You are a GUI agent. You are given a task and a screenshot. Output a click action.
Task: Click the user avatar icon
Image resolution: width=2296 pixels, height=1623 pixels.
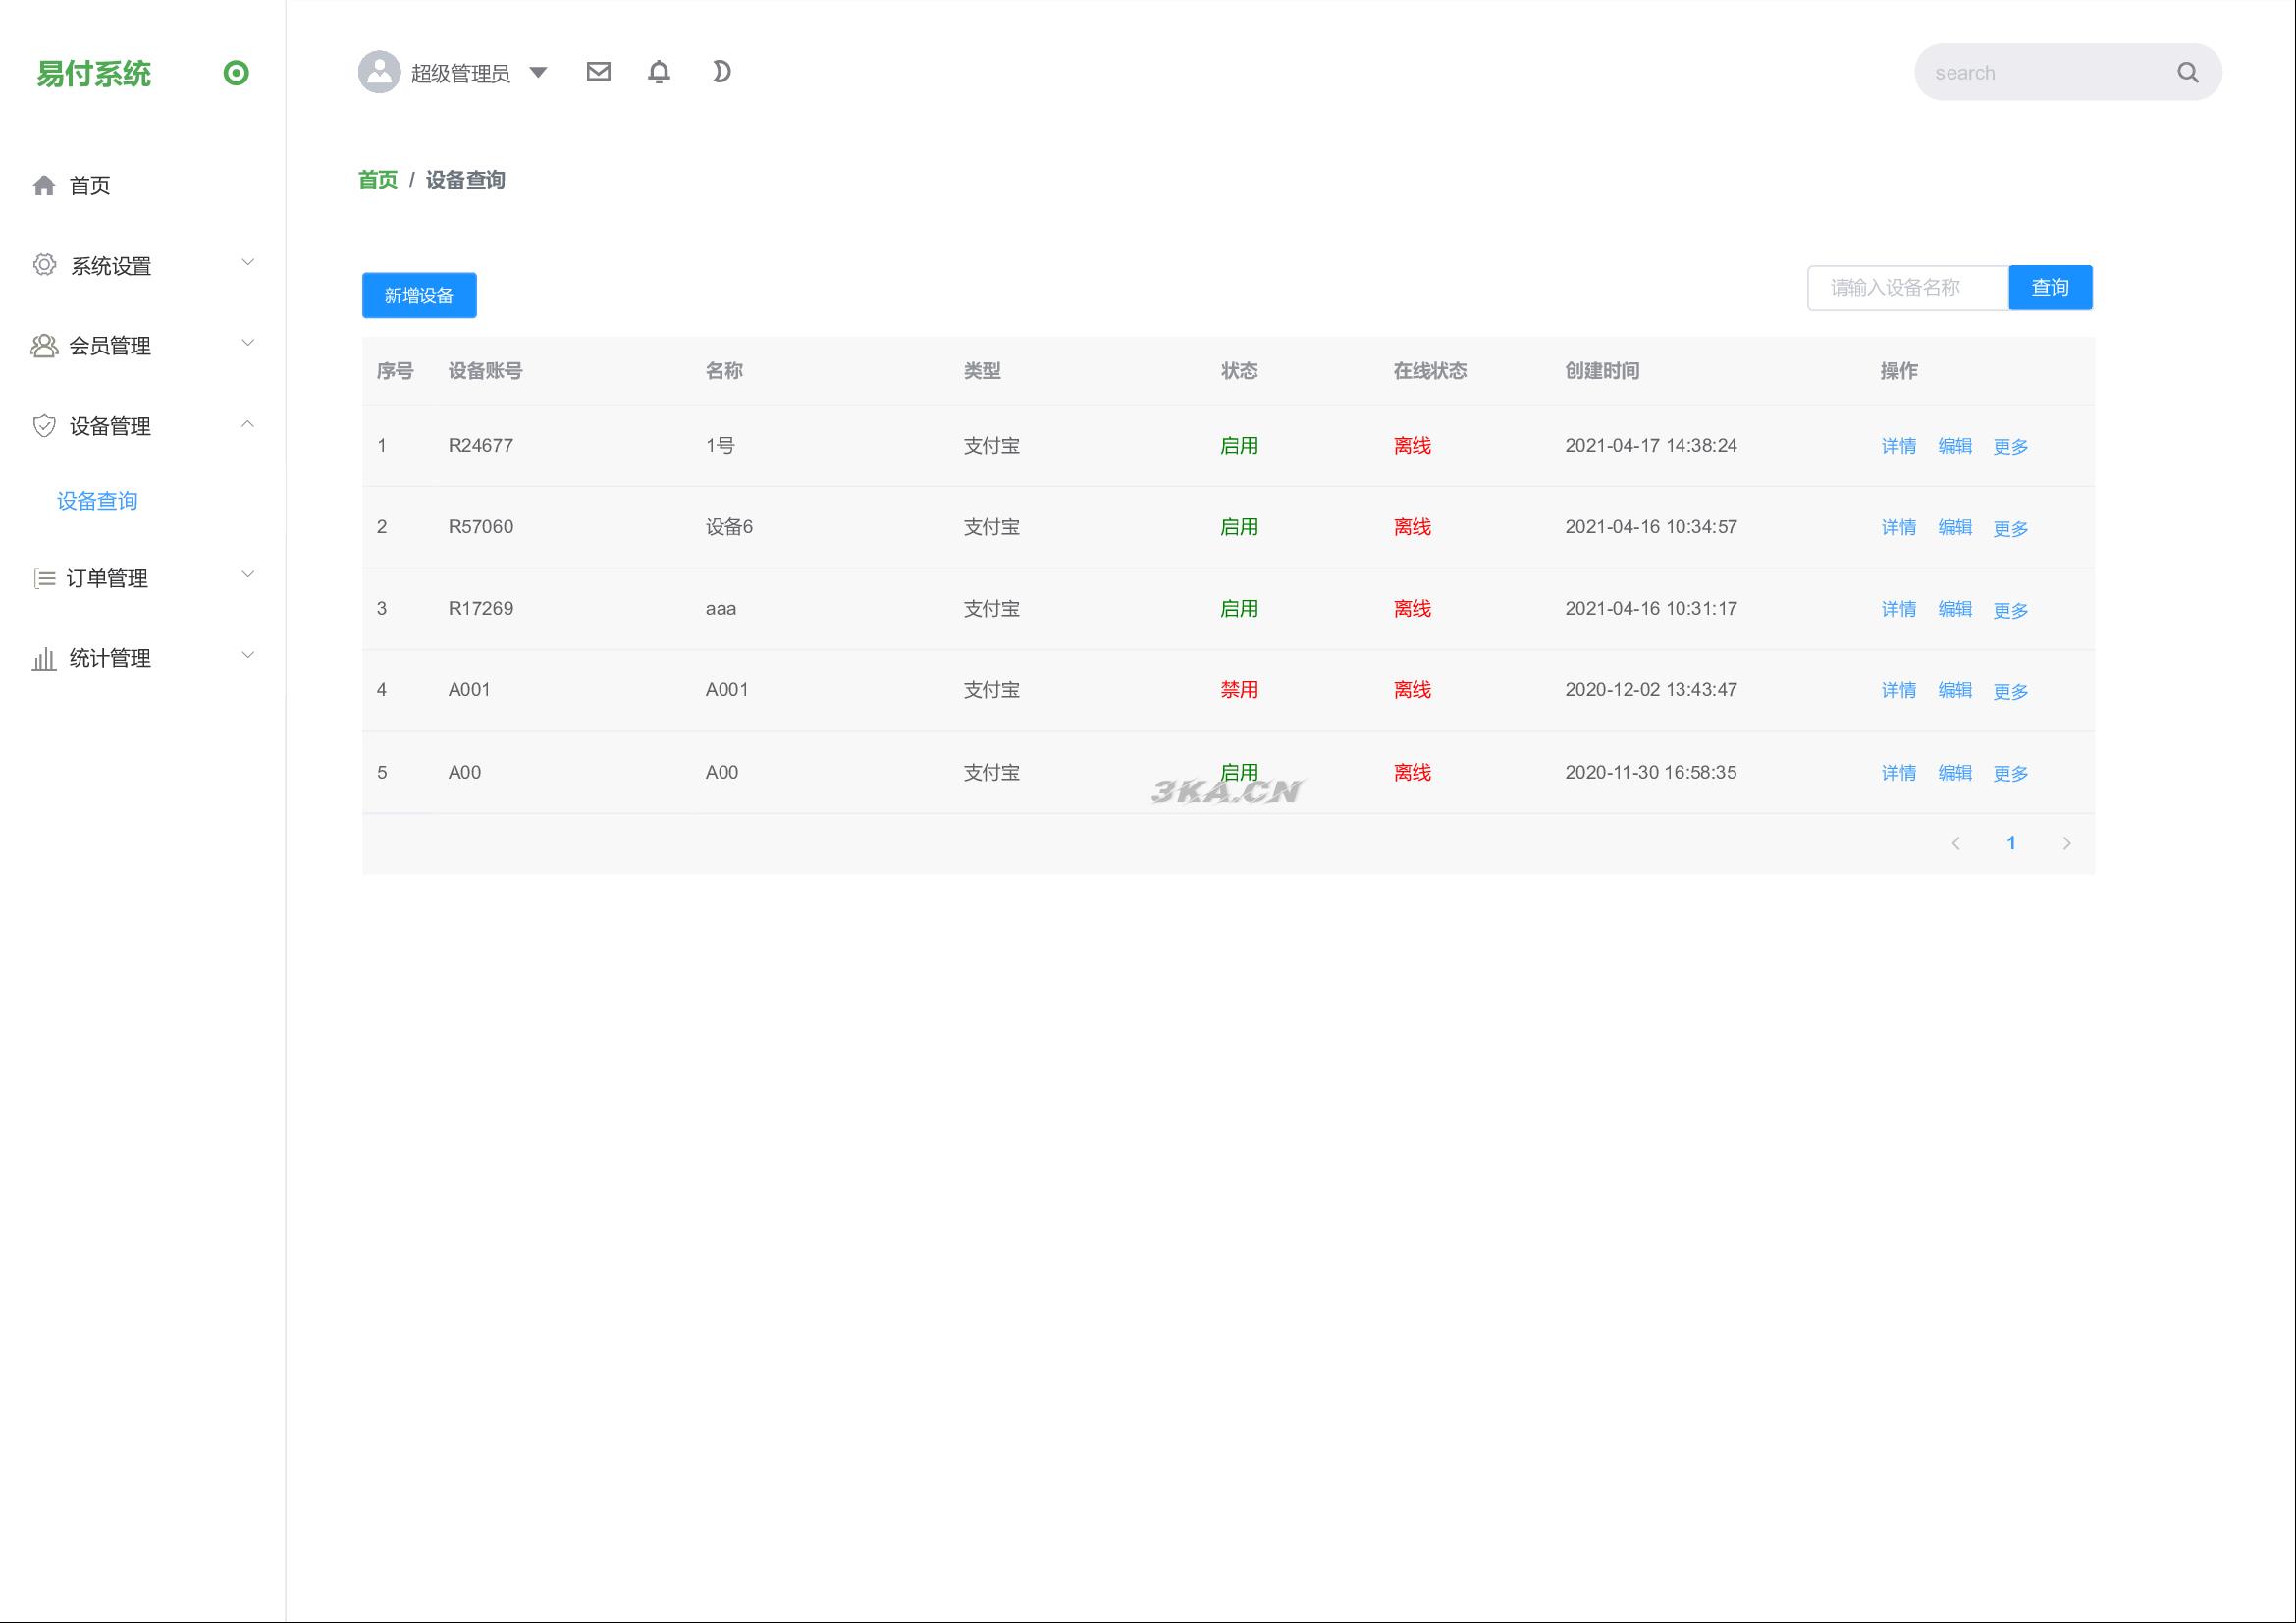[379, 72]
